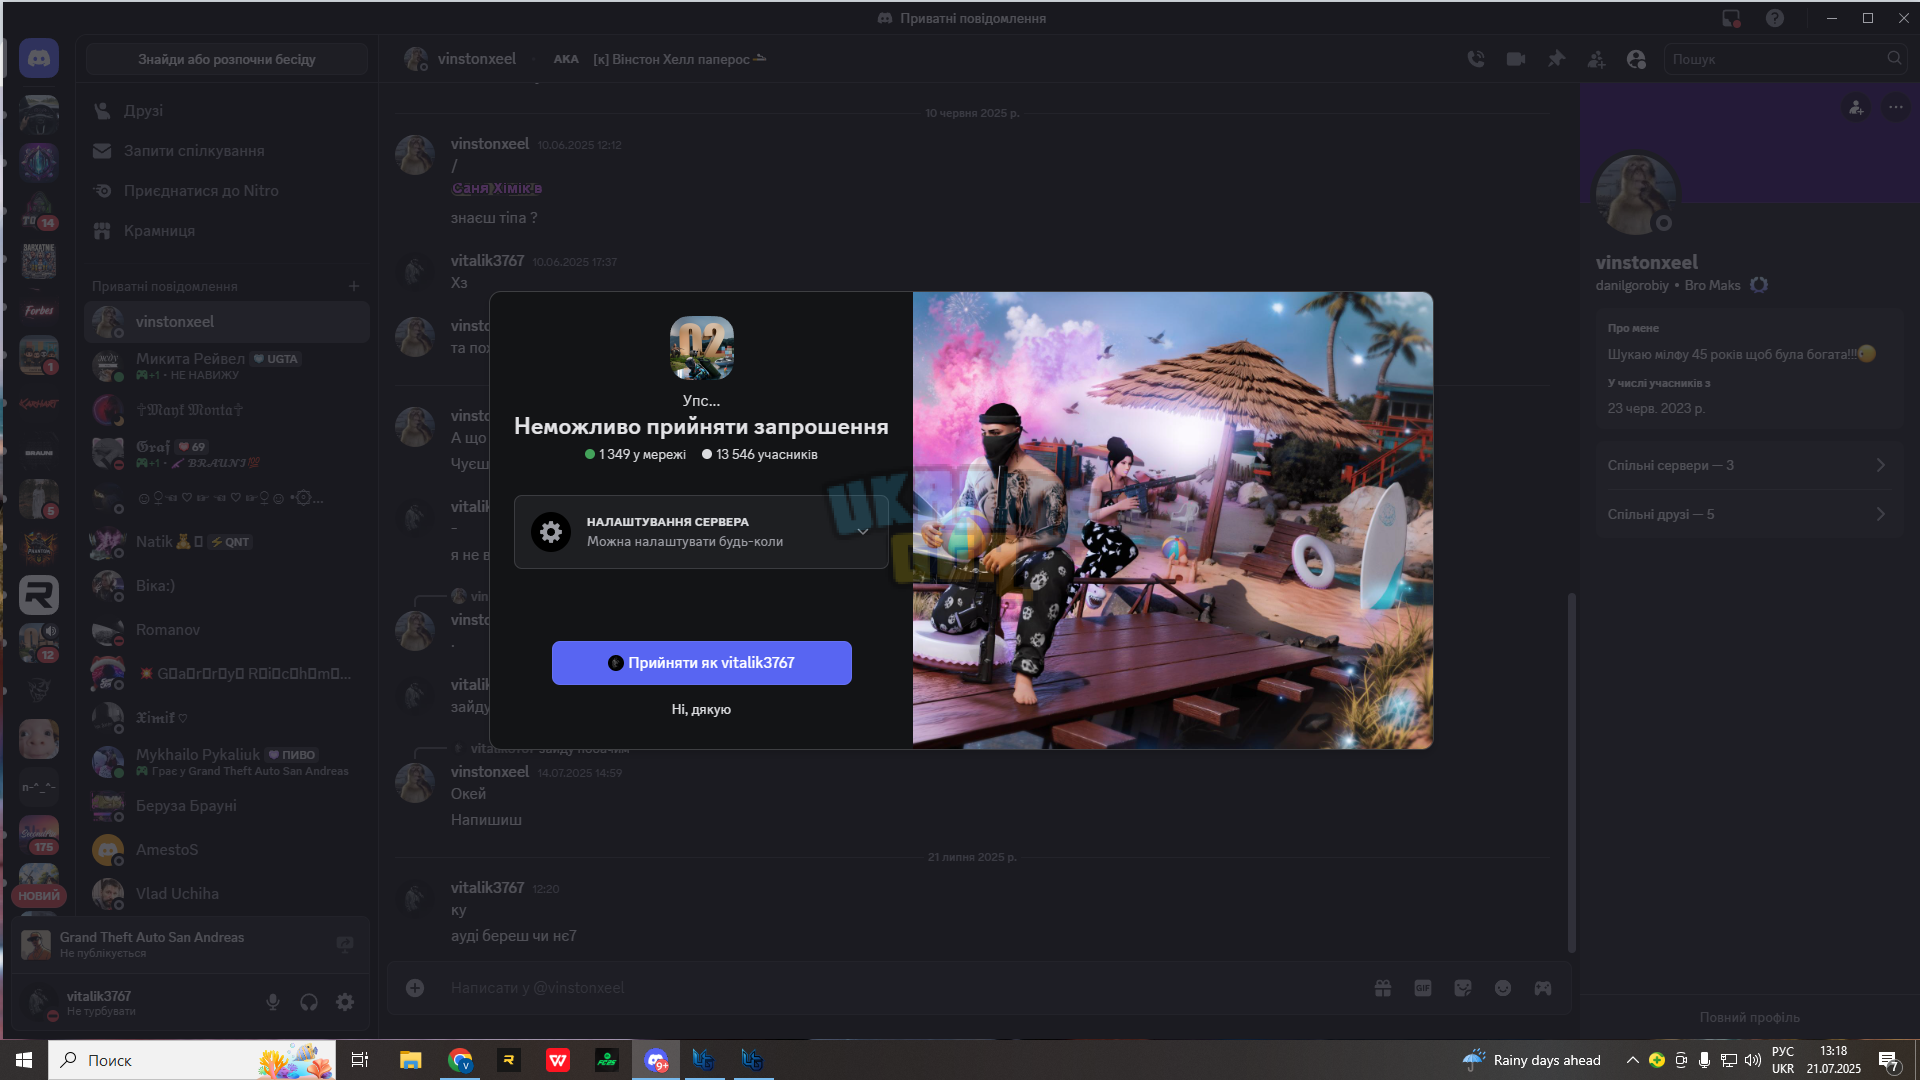This screenshot has width=1920, height=1080.
Task: Open the Друзі tab
Action: 227,111
